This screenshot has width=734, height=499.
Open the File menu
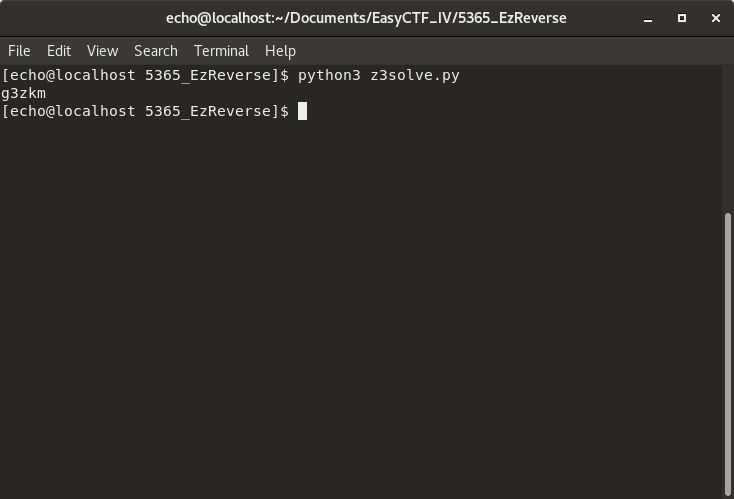[x=19, y=51]
